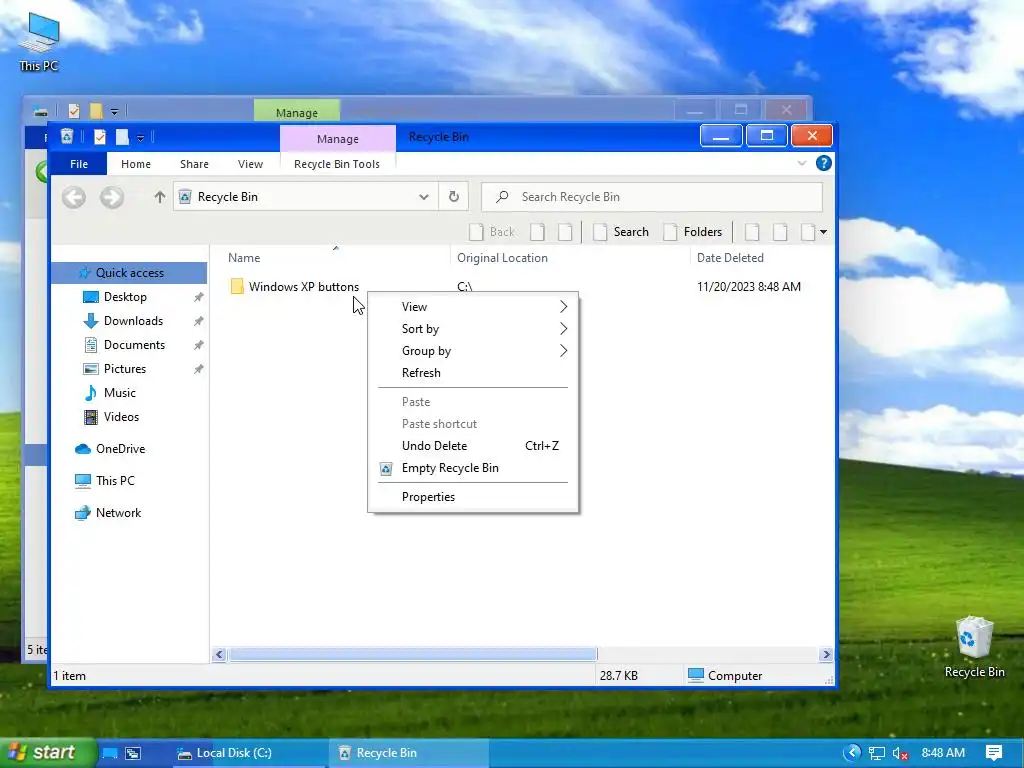This screenshot has height=768, width=1024.
Task: Open the View ribbon tab
Action: [250, 164]
